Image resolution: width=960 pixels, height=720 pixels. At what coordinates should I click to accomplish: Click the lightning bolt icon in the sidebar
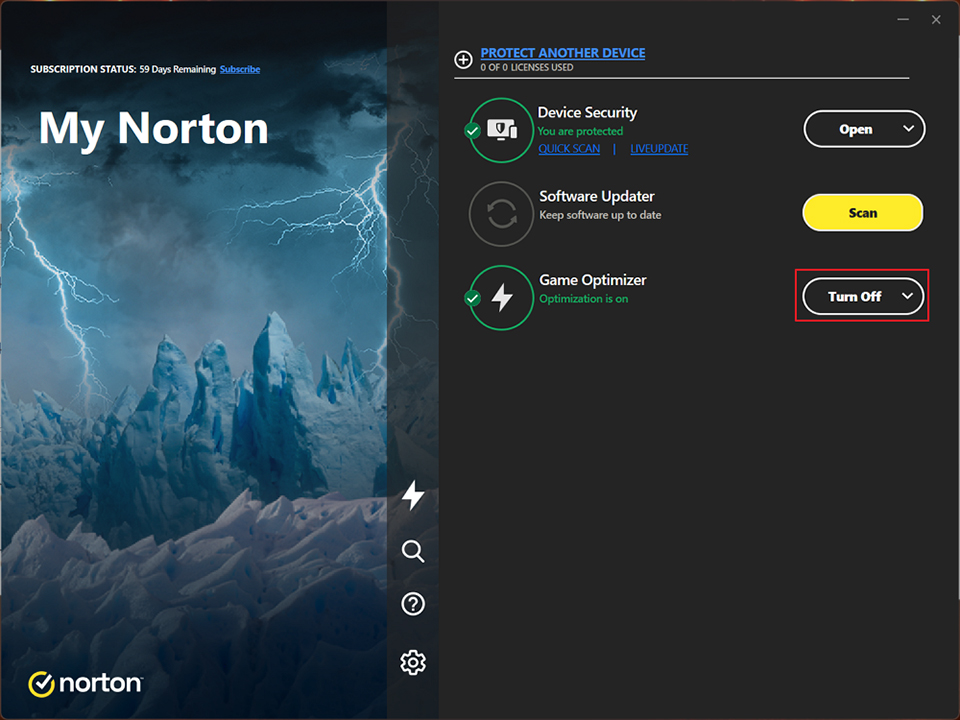(x=413, y=495)
